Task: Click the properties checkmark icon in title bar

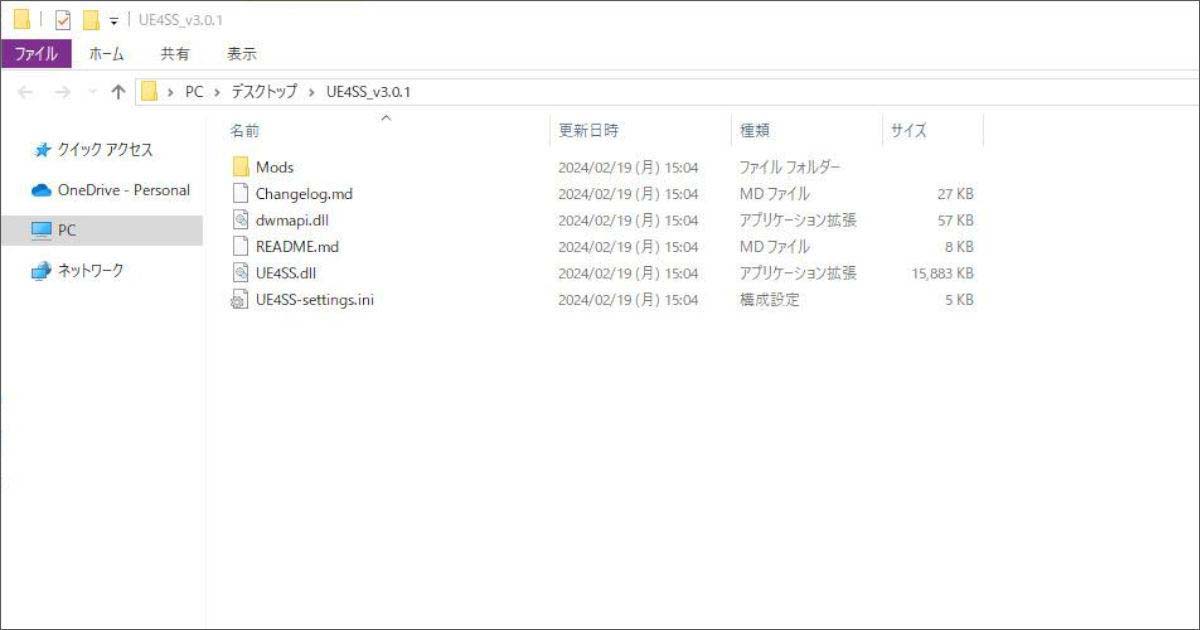Action: pyautogui.click(x=63, y=20)
